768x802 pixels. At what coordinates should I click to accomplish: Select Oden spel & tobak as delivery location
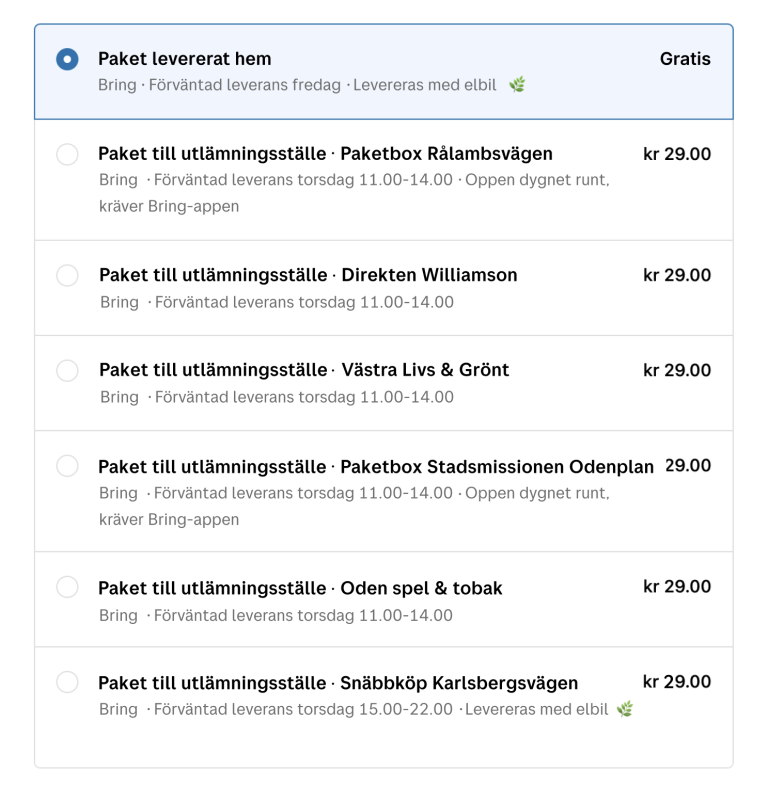pos(67,588)
